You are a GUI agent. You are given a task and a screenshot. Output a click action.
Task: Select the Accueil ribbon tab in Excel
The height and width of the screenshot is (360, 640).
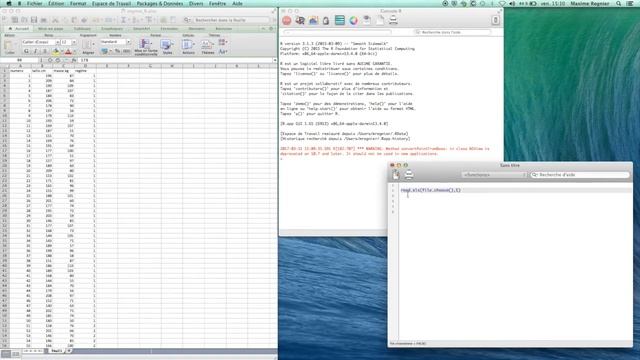point(19,29)
